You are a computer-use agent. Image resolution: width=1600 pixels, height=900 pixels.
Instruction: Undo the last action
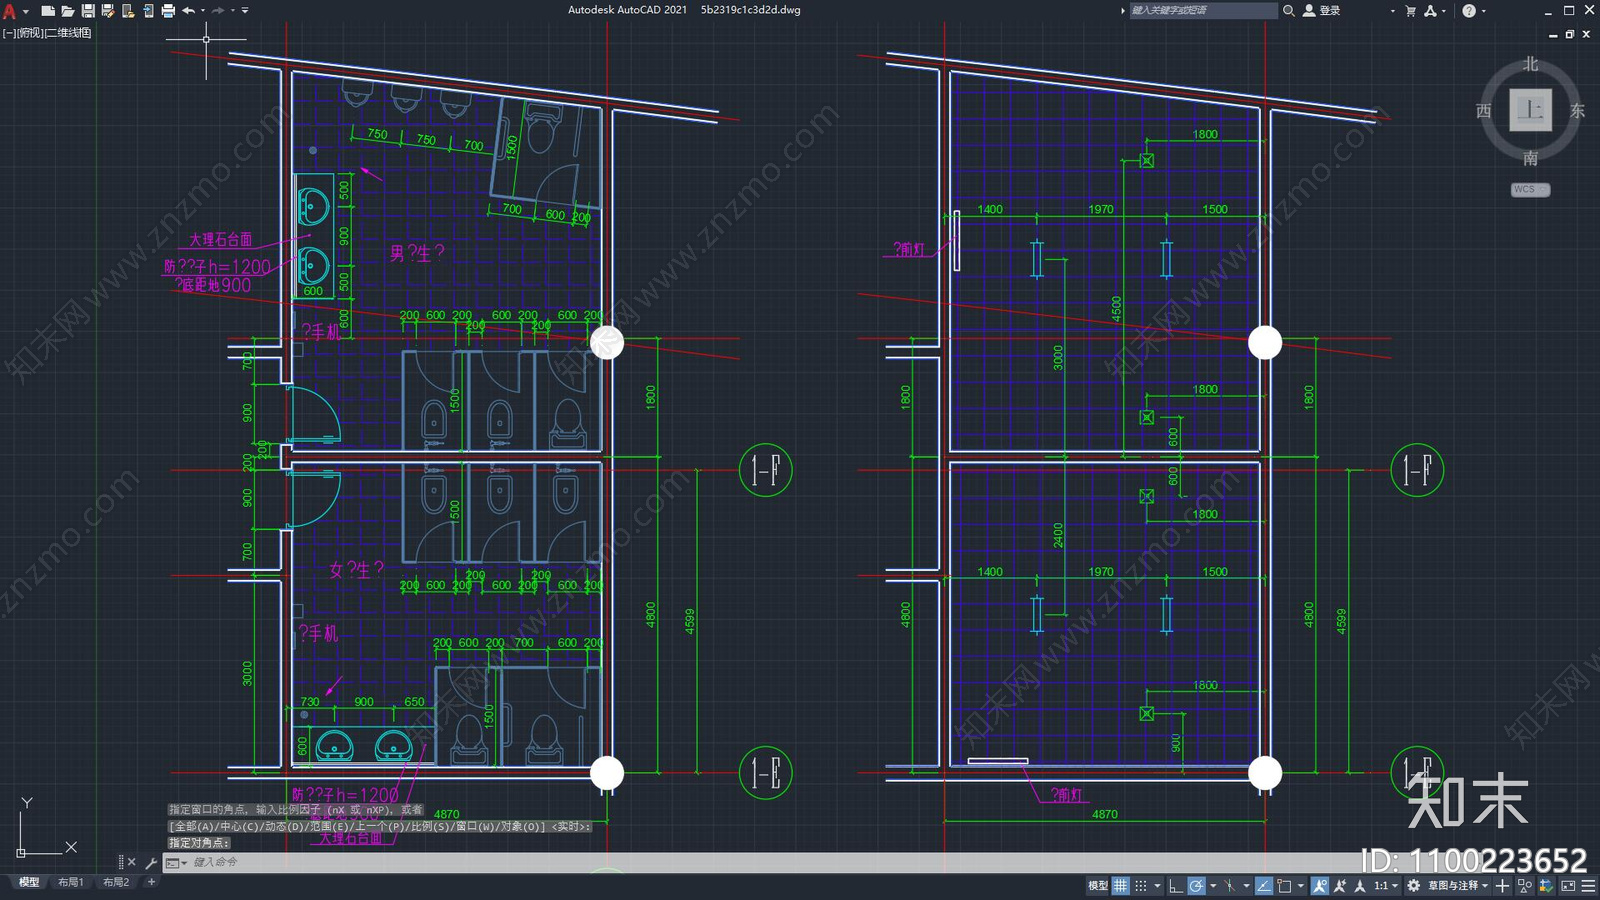click(188, 11)
